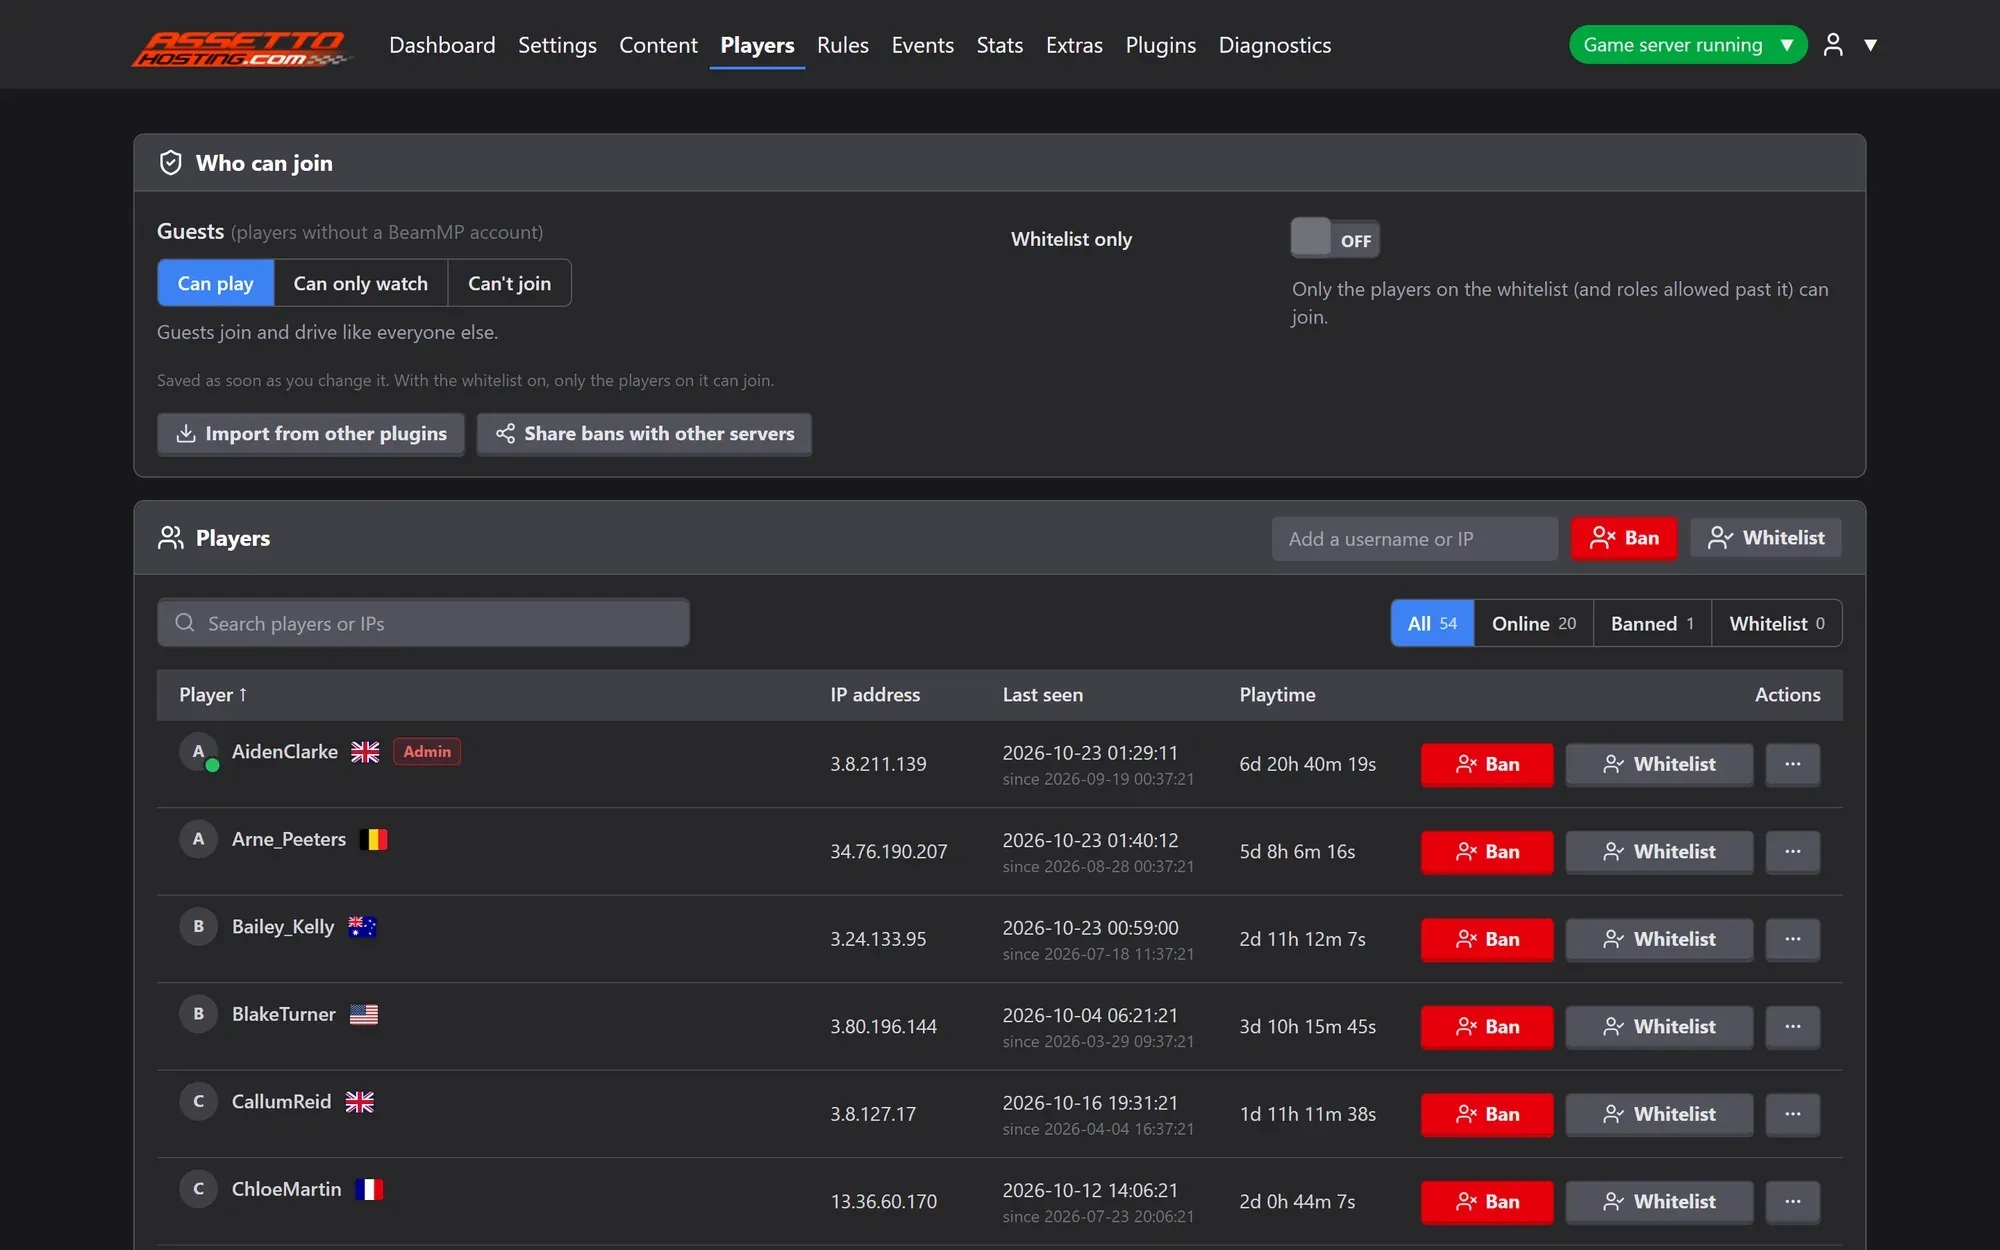2000x1250 pixels.
Task: Open the Diagnostics tab
Action: (1274, 45)
